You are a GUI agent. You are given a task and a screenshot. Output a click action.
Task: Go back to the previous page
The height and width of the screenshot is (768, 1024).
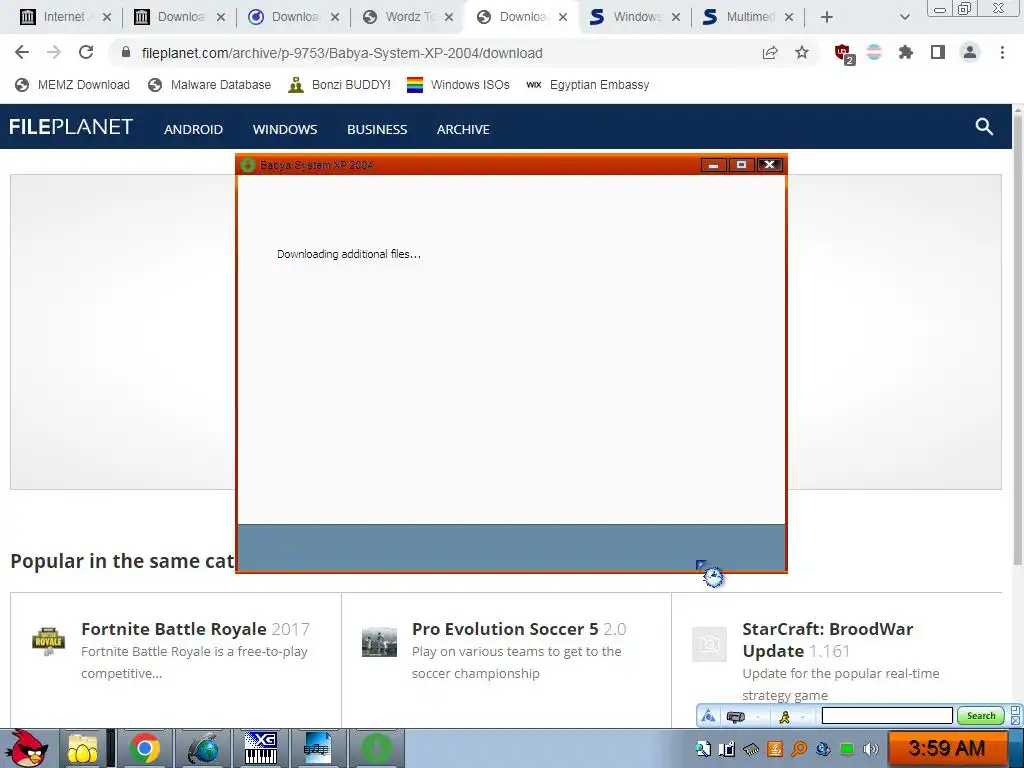point(22,52)
